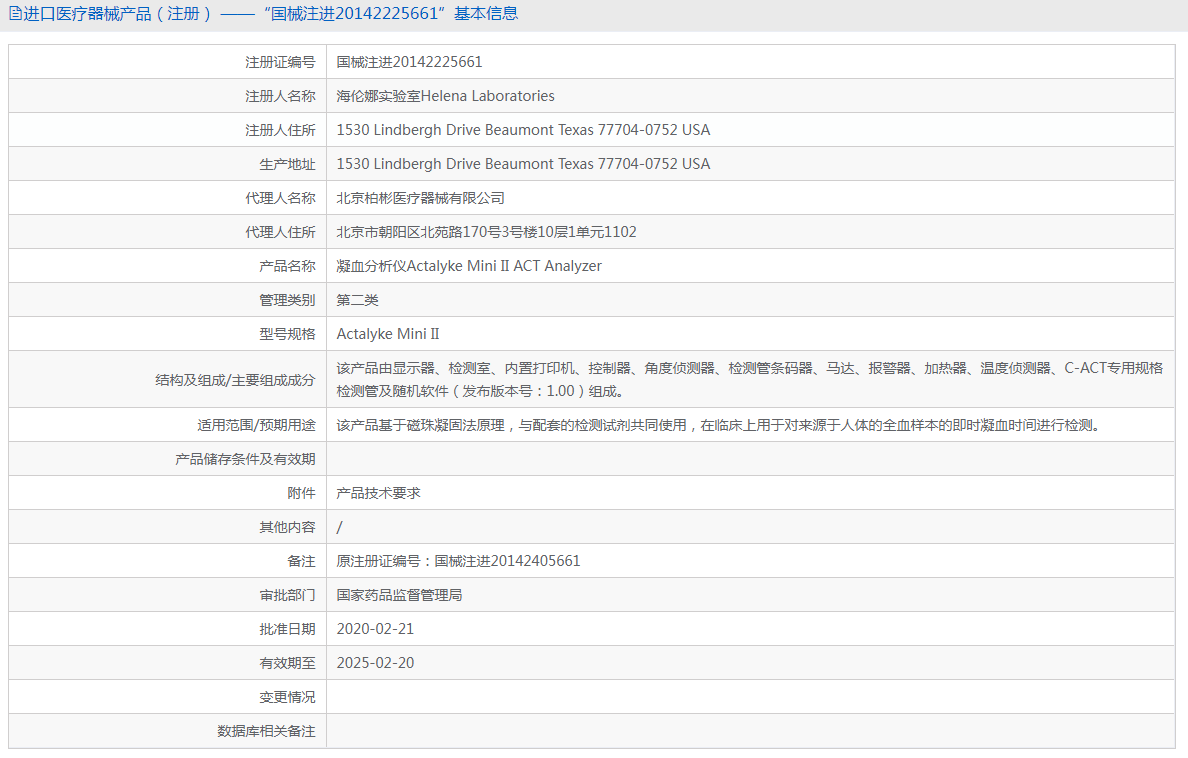
Task: Click the label 审批部门
Action: coord(286,597)
